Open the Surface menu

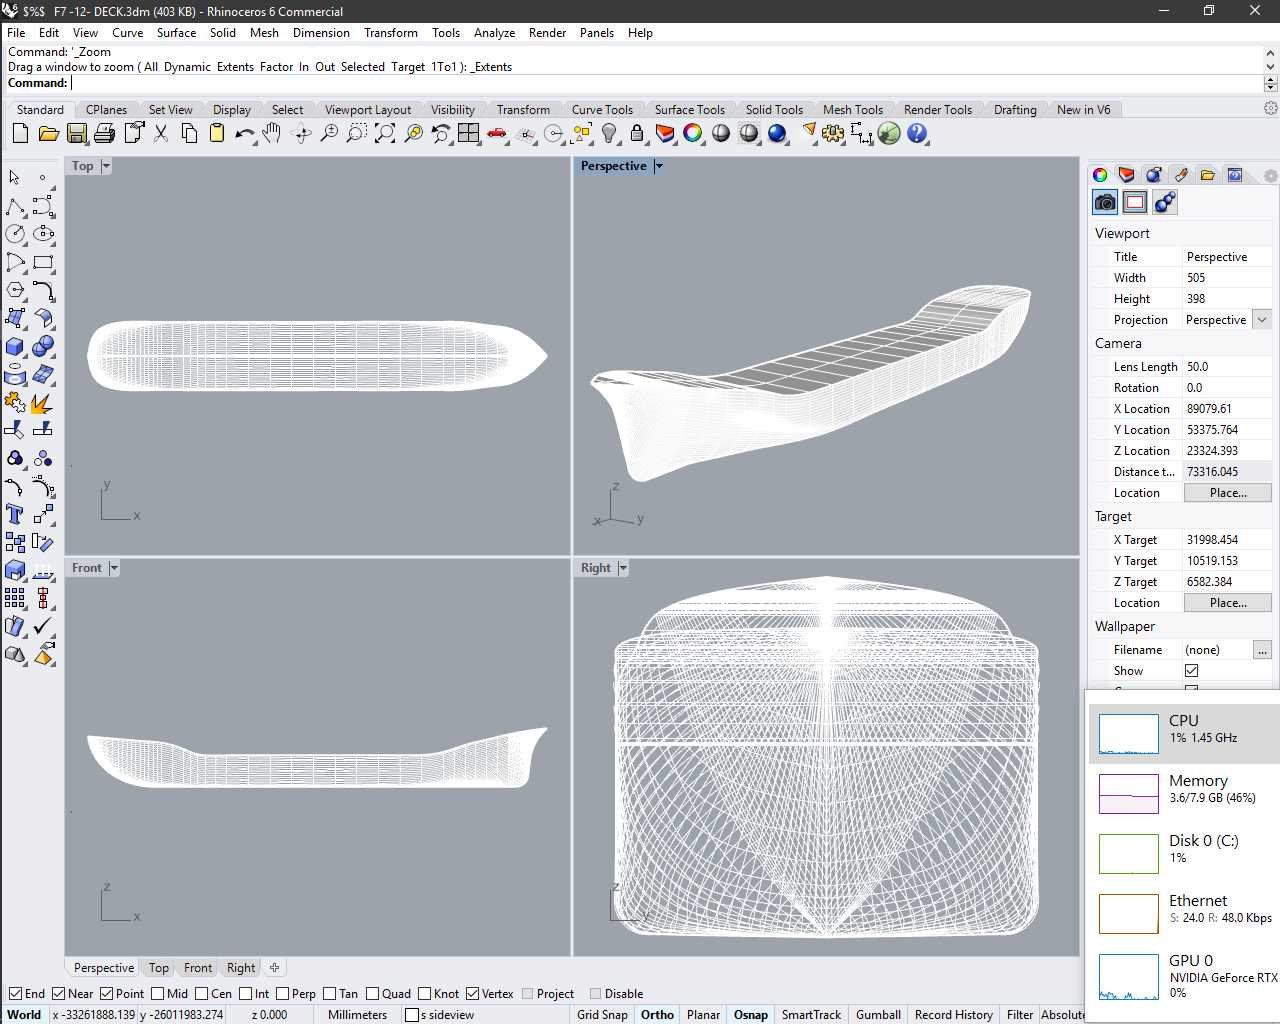click(176, 33)
